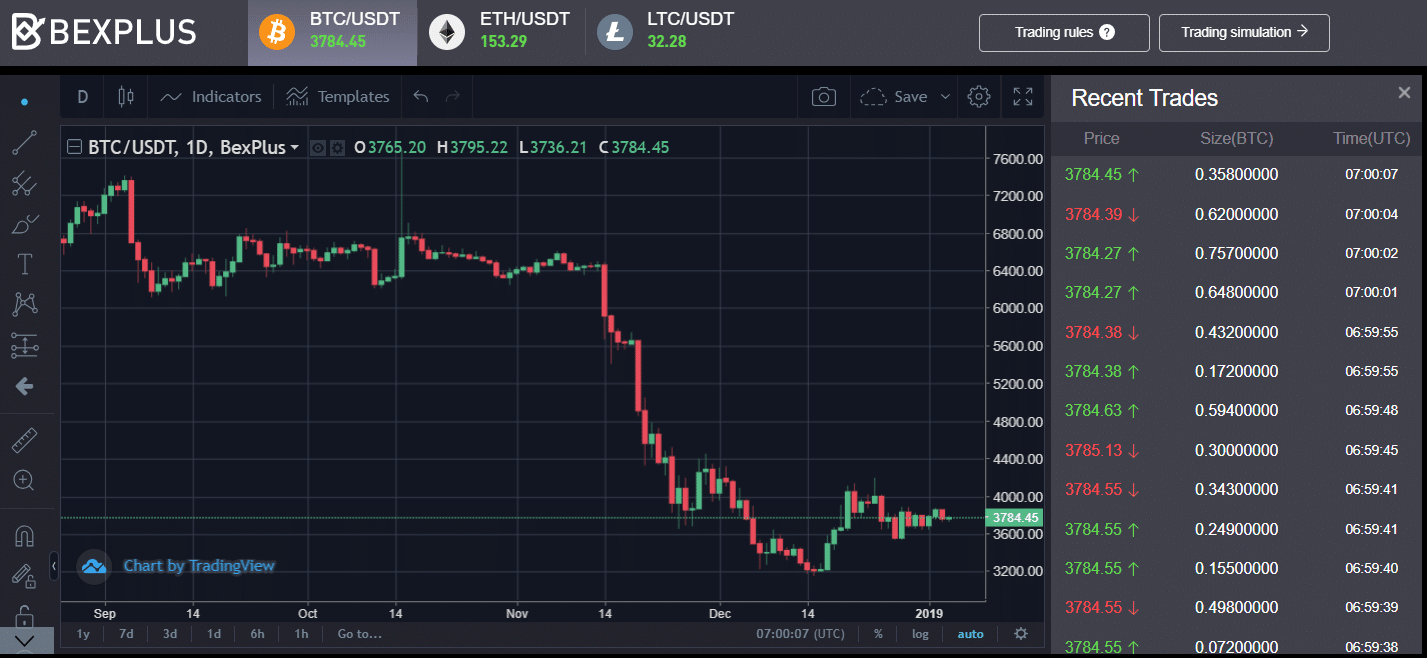Click the Price column header
Viewport: 1427px width, 658px height.
point(1101,139)
